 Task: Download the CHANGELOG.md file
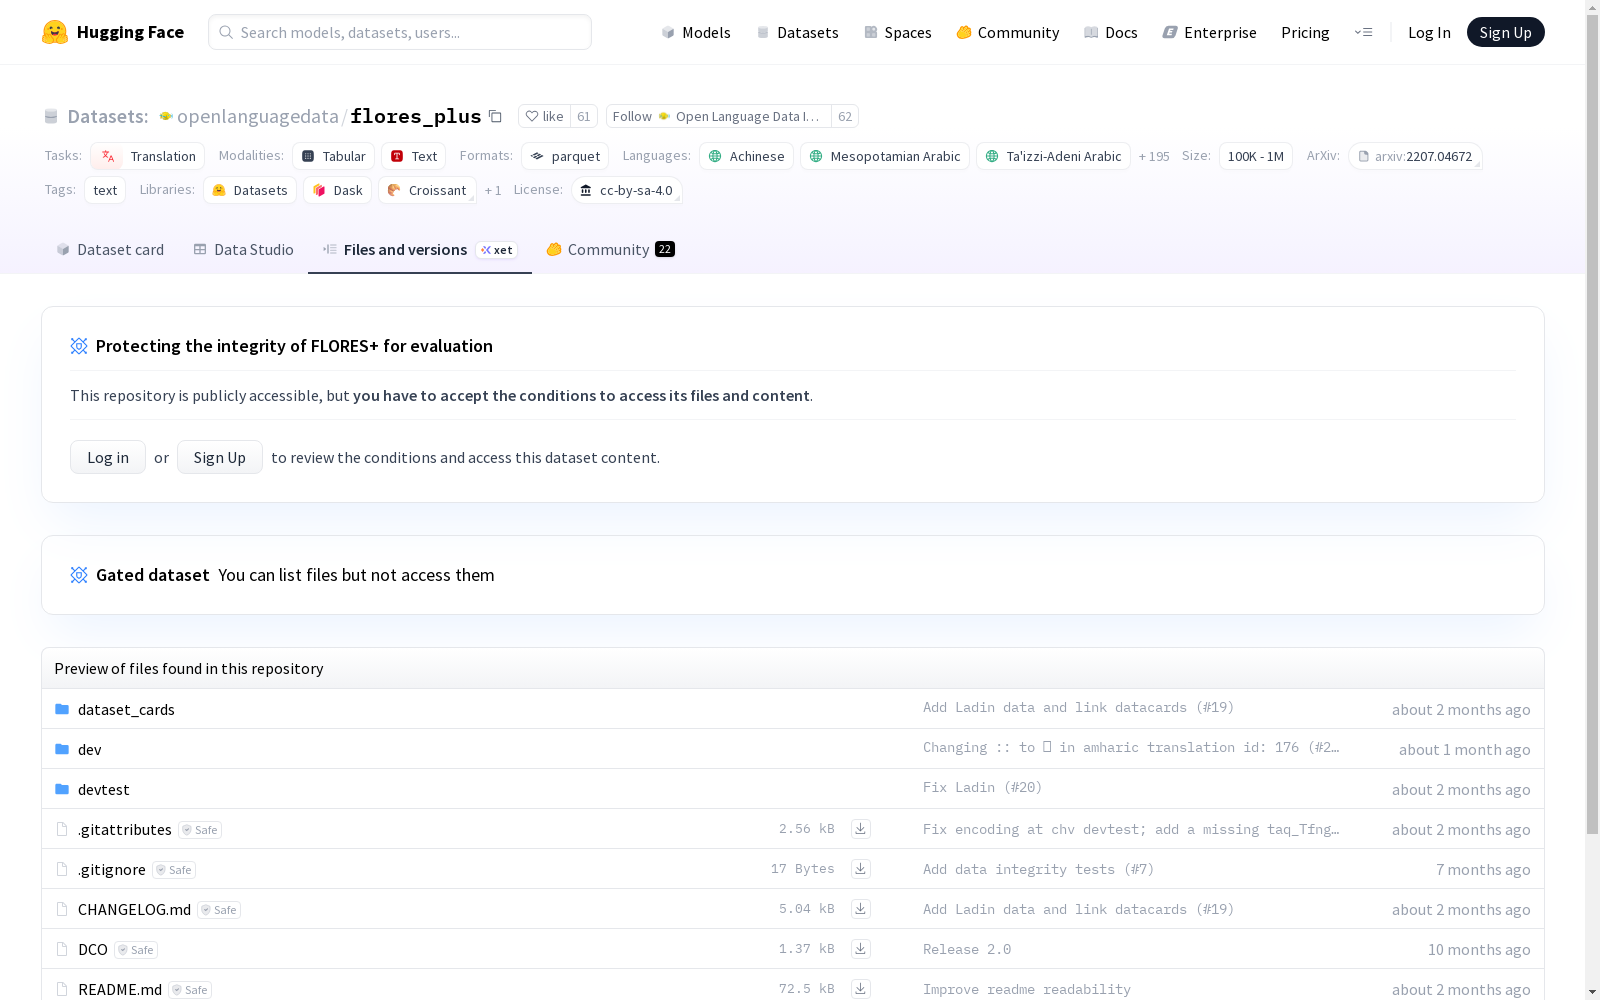[860, 908]
